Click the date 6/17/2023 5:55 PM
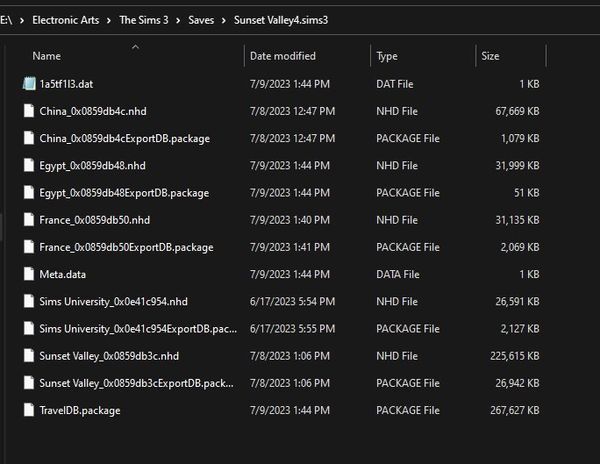Image resolution: width=600 pixels, height=464 pixels. (x=292, y=328)
